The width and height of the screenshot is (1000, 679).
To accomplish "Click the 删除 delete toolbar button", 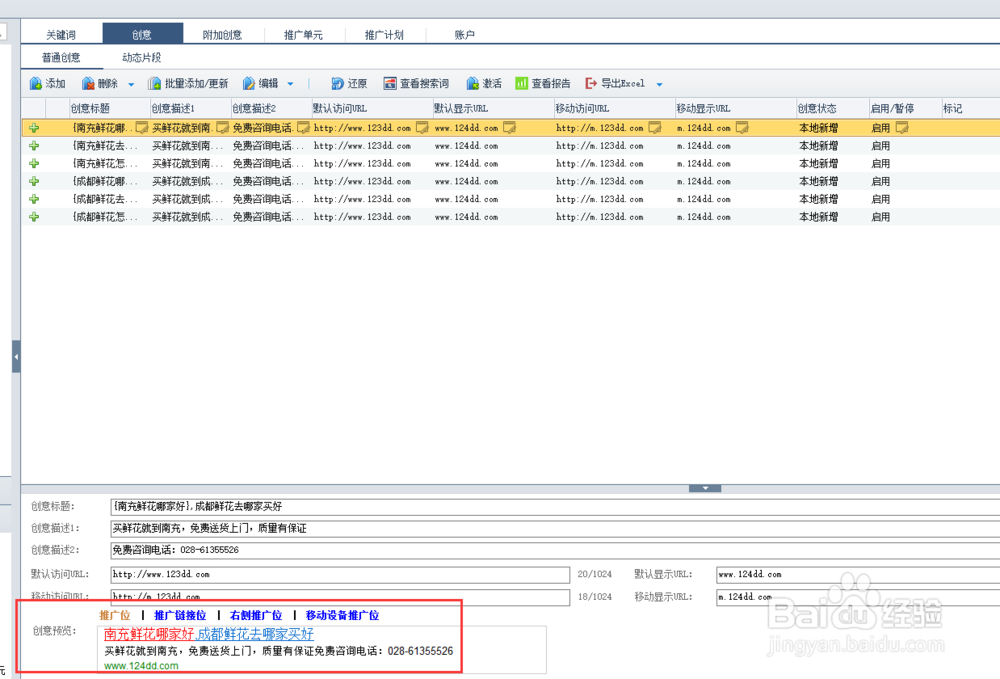I will (x=99, y=84).
